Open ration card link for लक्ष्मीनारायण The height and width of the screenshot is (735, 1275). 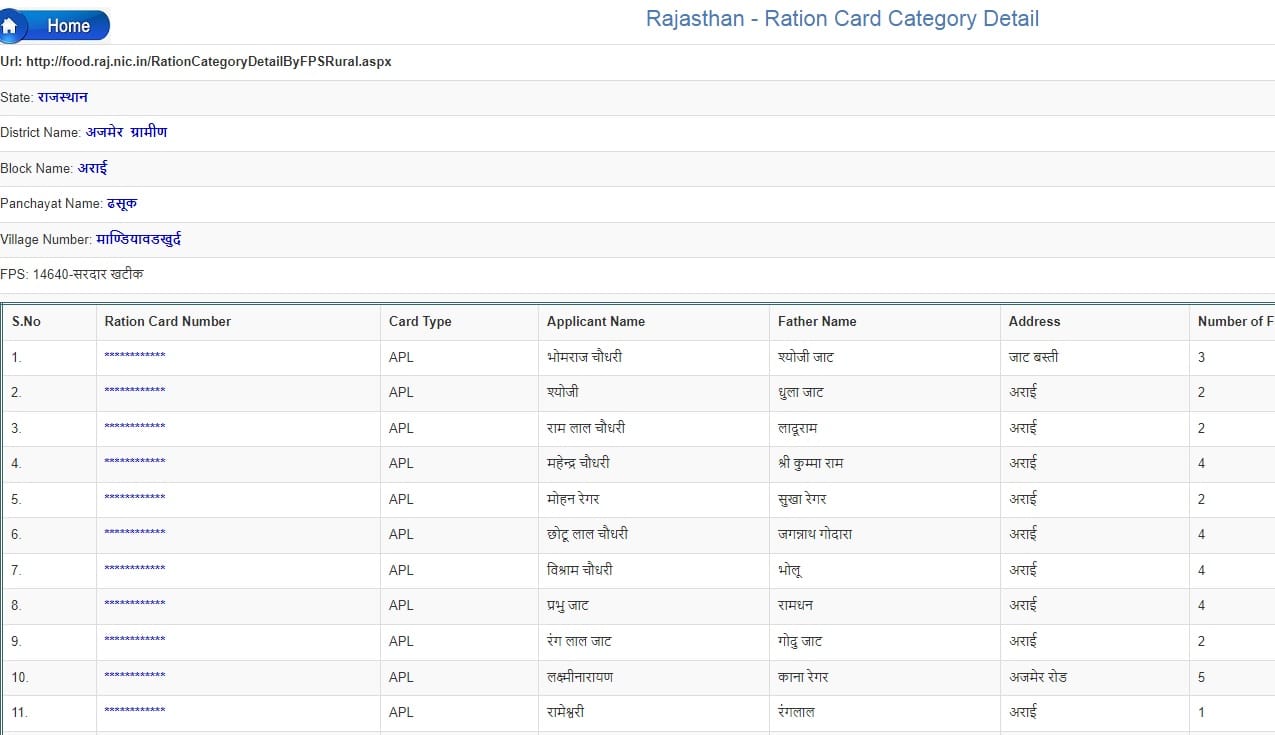[136, 676]
